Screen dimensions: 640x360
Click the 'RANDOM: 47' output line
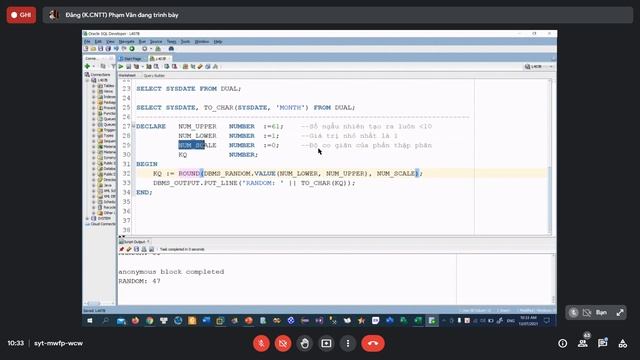coord(139,281)
